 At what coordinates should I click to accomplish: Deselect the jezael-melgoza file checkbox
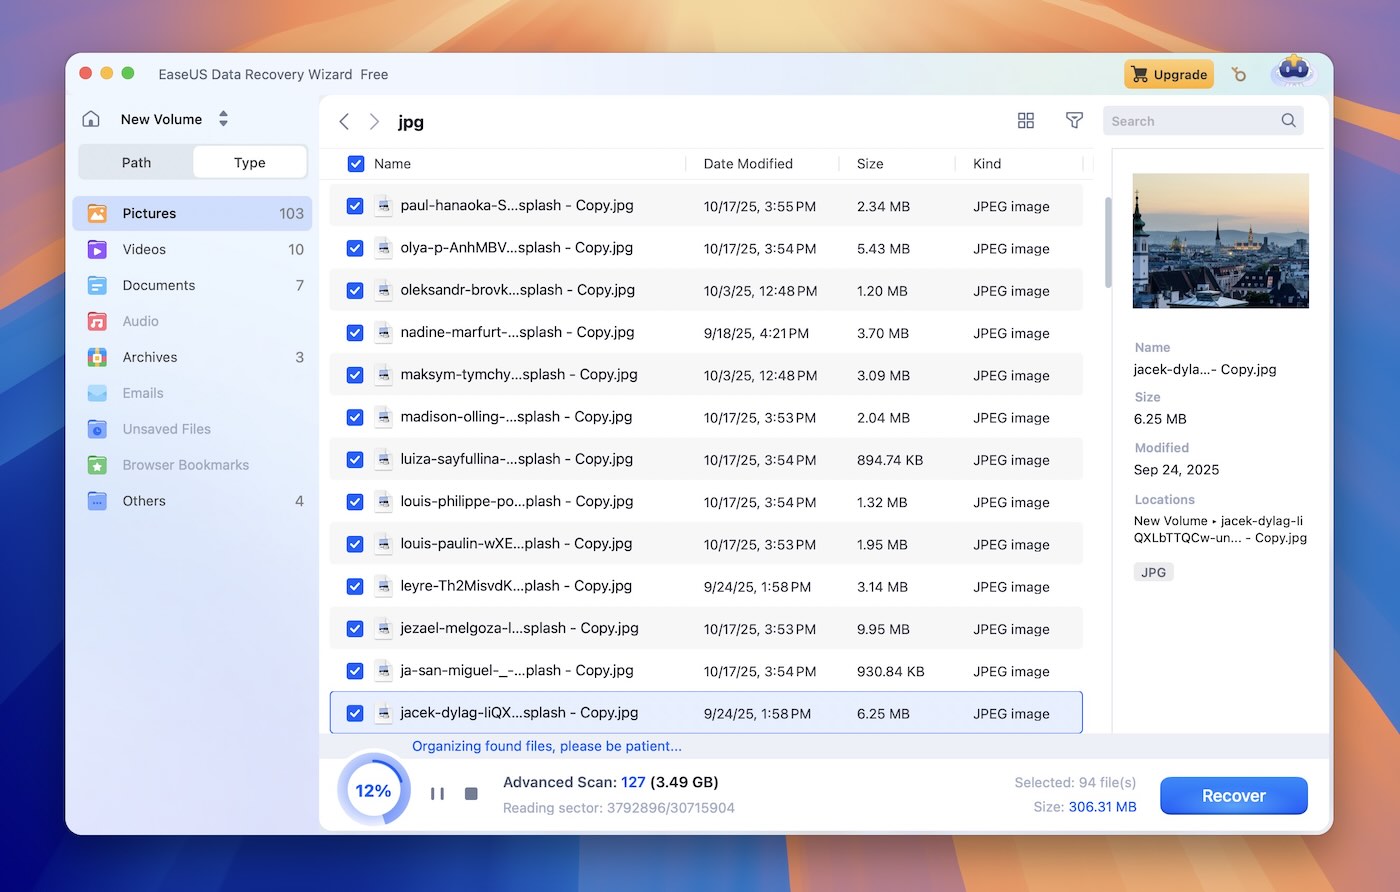pos(355,629)
